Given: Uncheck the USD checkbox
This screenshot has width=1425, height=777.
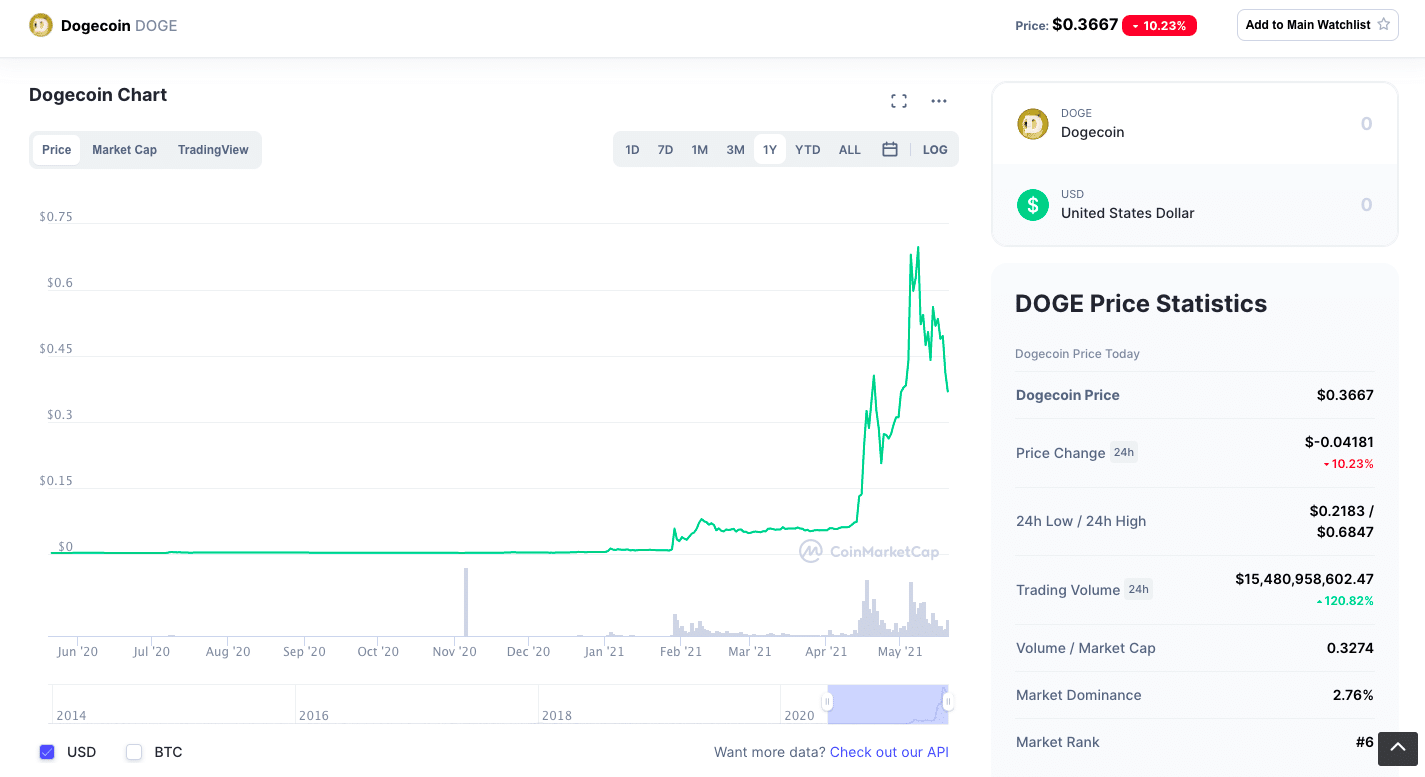Looking at the screenshot, I should [x=47, y=752].
